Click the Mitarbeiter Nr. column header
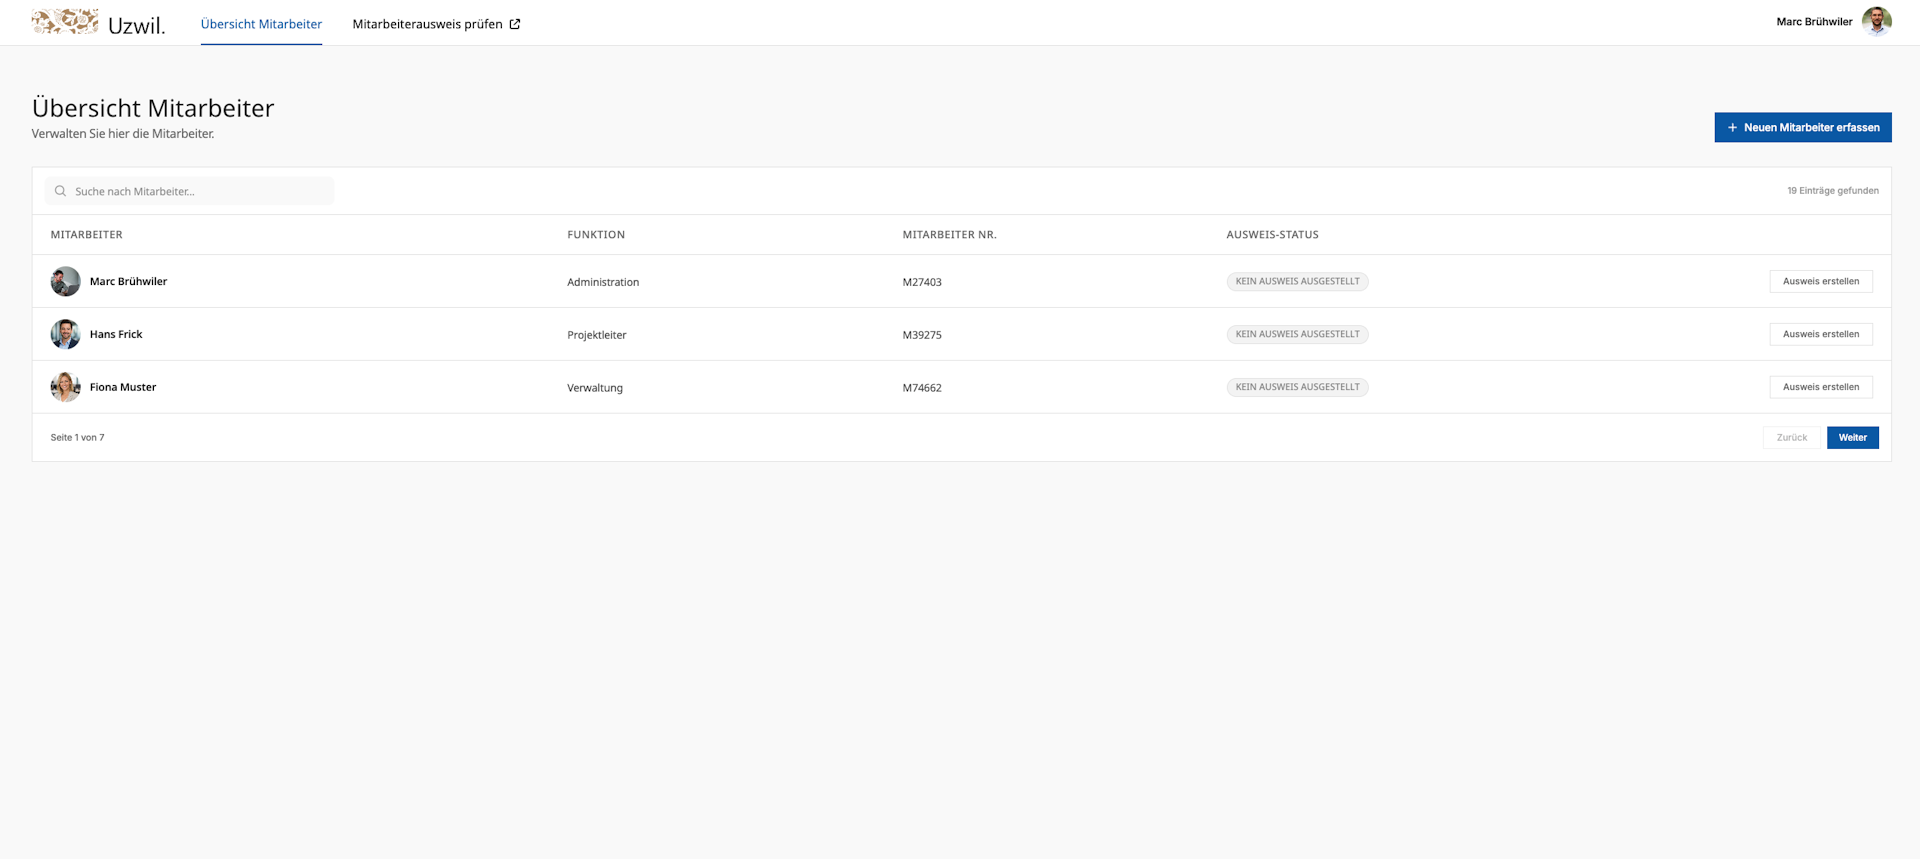Screen dimensions: 1920x859 pyautogui.click(x=949, y=235)
